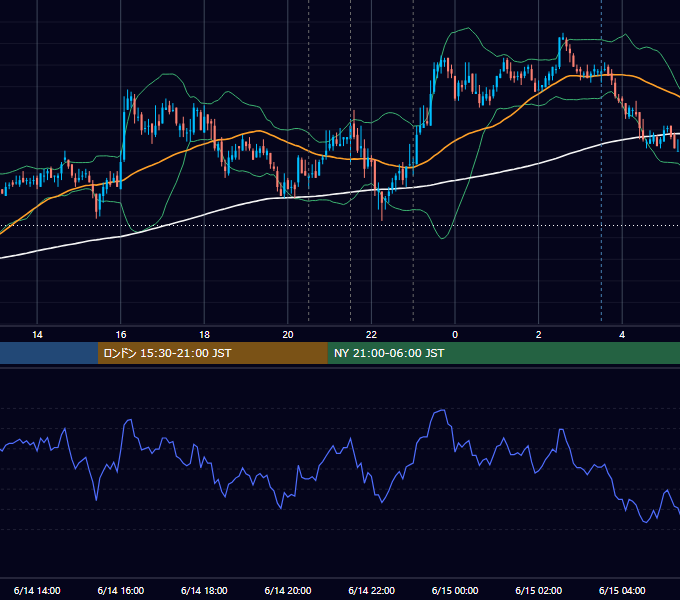Click the 6/14 14:00 date label

tap(37, 590)
